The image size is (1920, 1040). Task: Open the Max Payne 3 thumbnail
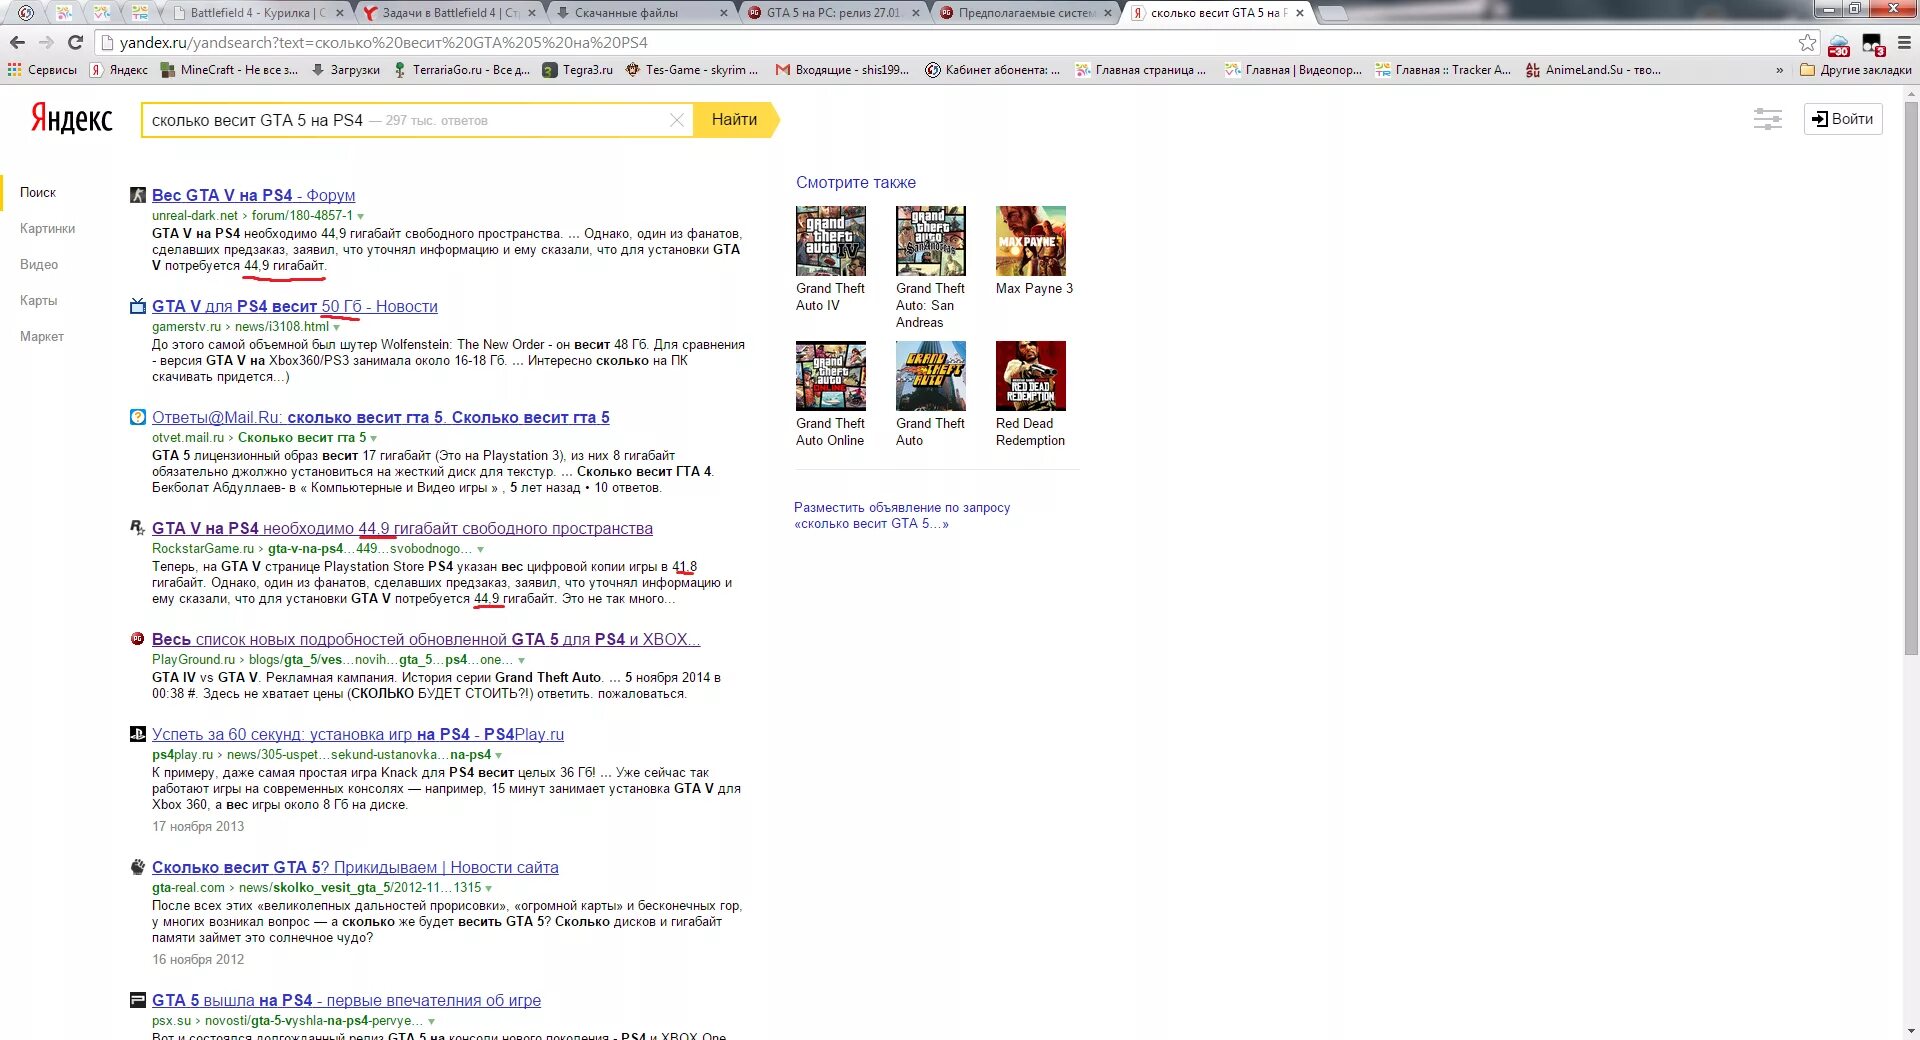click(x=1030, y=241)
